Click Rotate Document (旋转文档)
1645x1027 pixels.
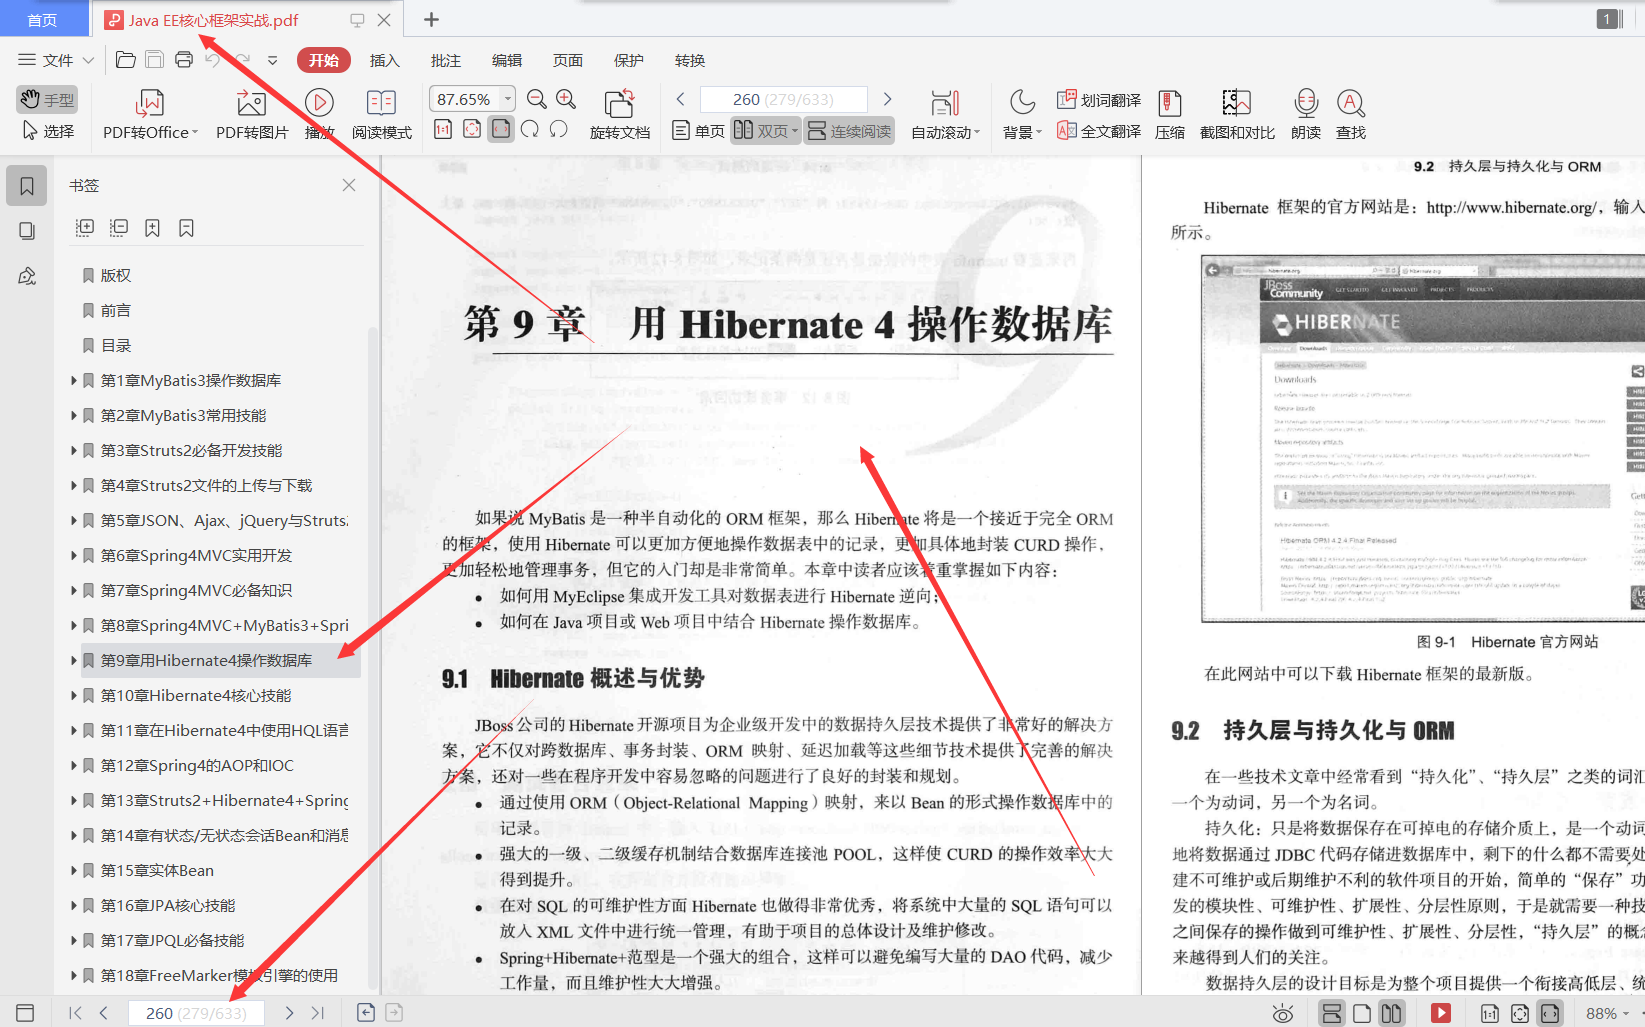tap(619, 115)
